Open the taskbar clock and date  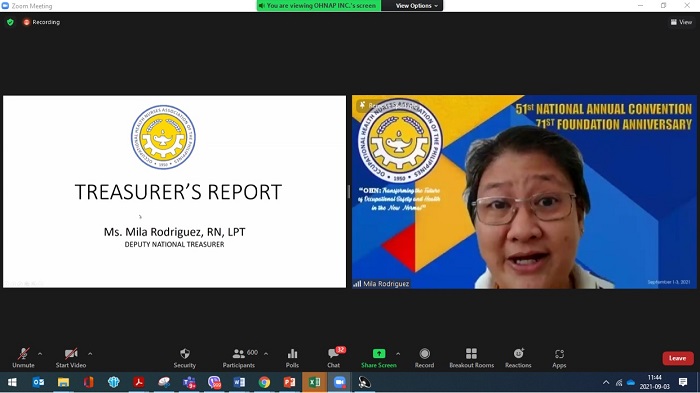click(x=654, y=382)
